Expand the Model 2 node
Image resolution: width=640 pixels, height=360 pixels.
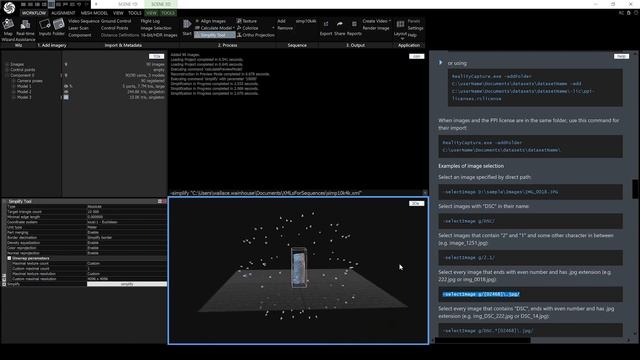click(13, 92)
